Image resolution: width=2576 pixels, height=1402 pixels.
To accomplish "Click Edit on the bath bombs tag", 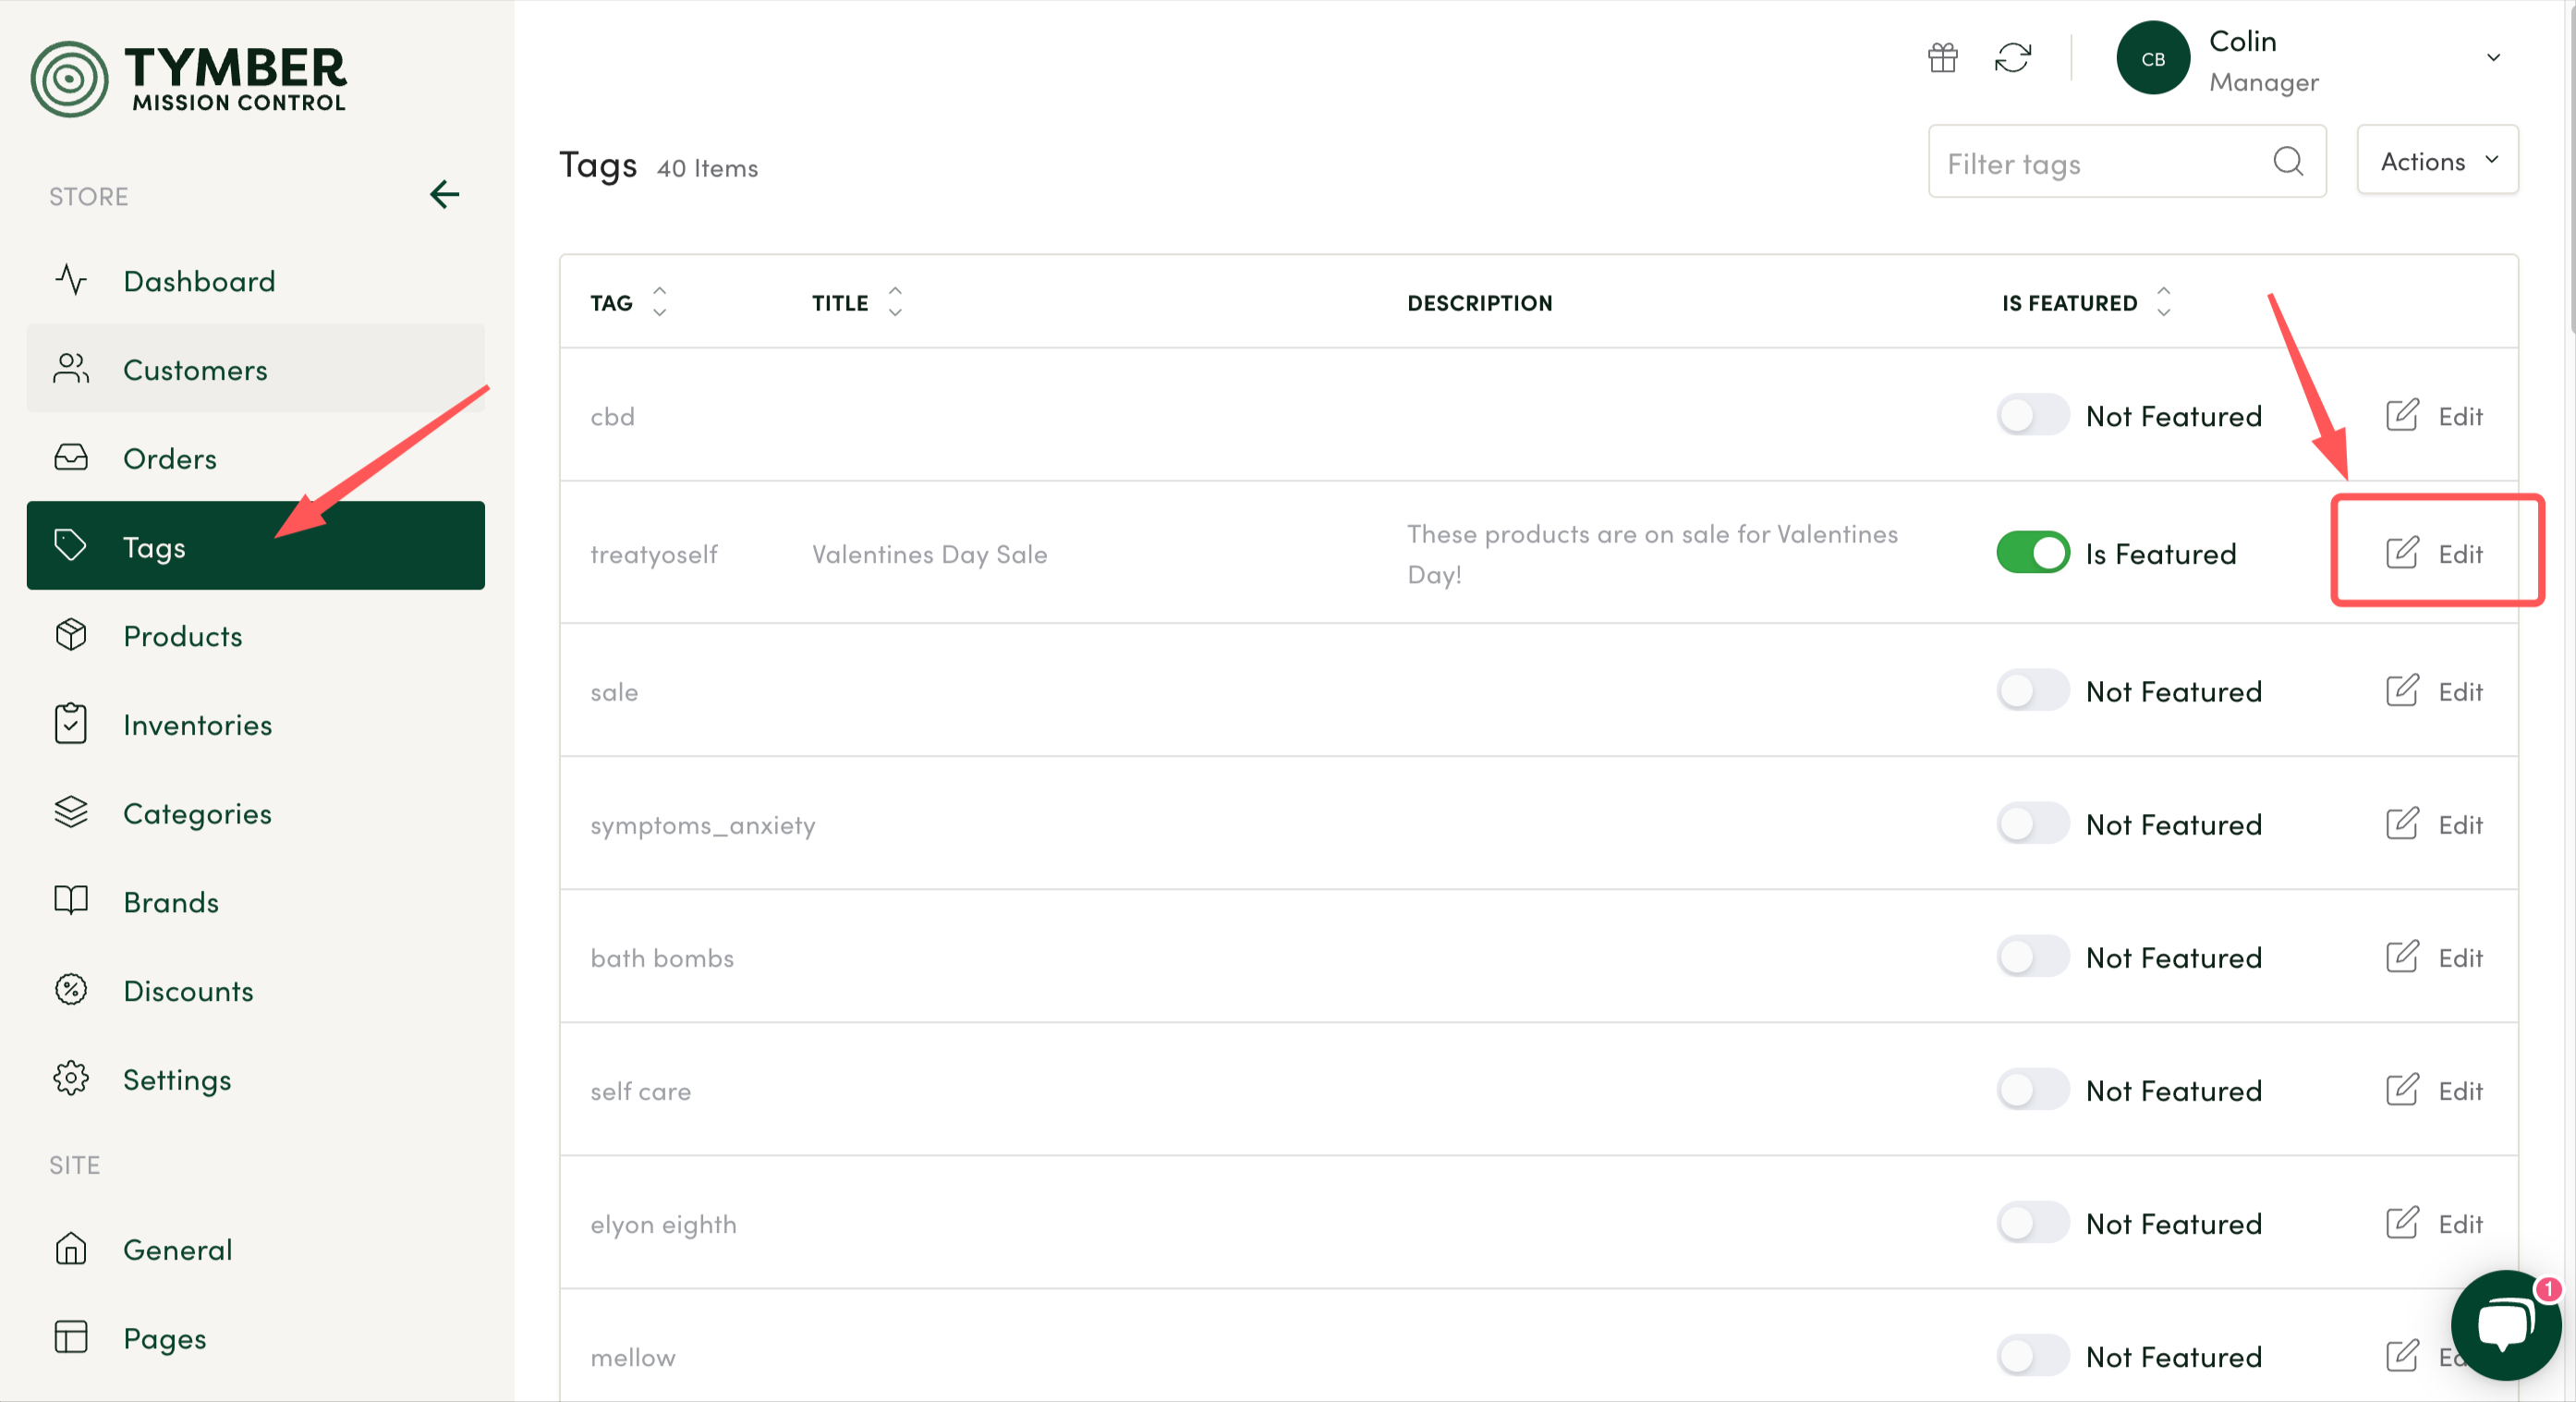I will (2436, 957).
